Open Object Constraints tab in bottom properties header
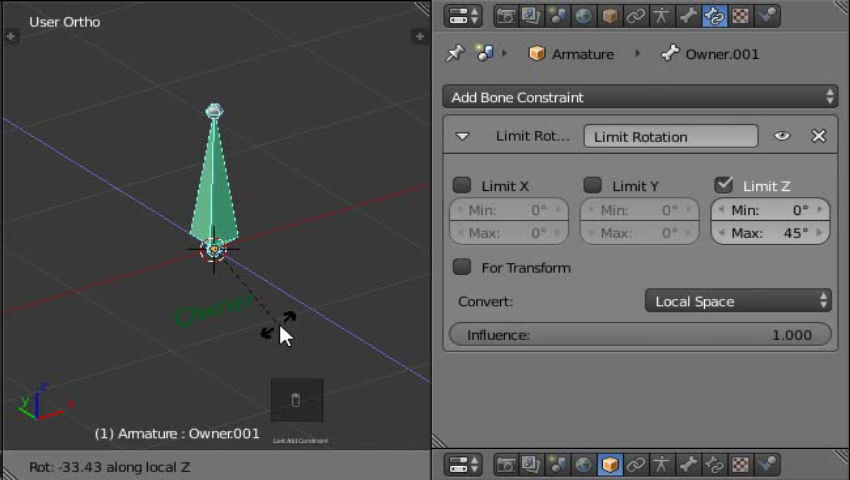The image size is (850, 480). coord(635,465)
